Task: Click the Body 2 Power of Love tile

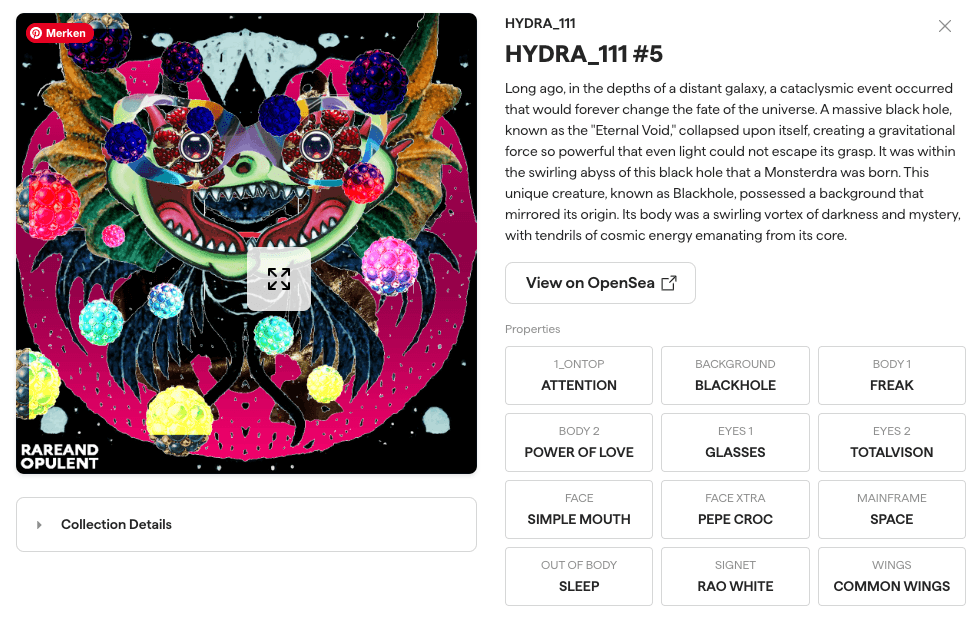Action: tap(579, 443)
